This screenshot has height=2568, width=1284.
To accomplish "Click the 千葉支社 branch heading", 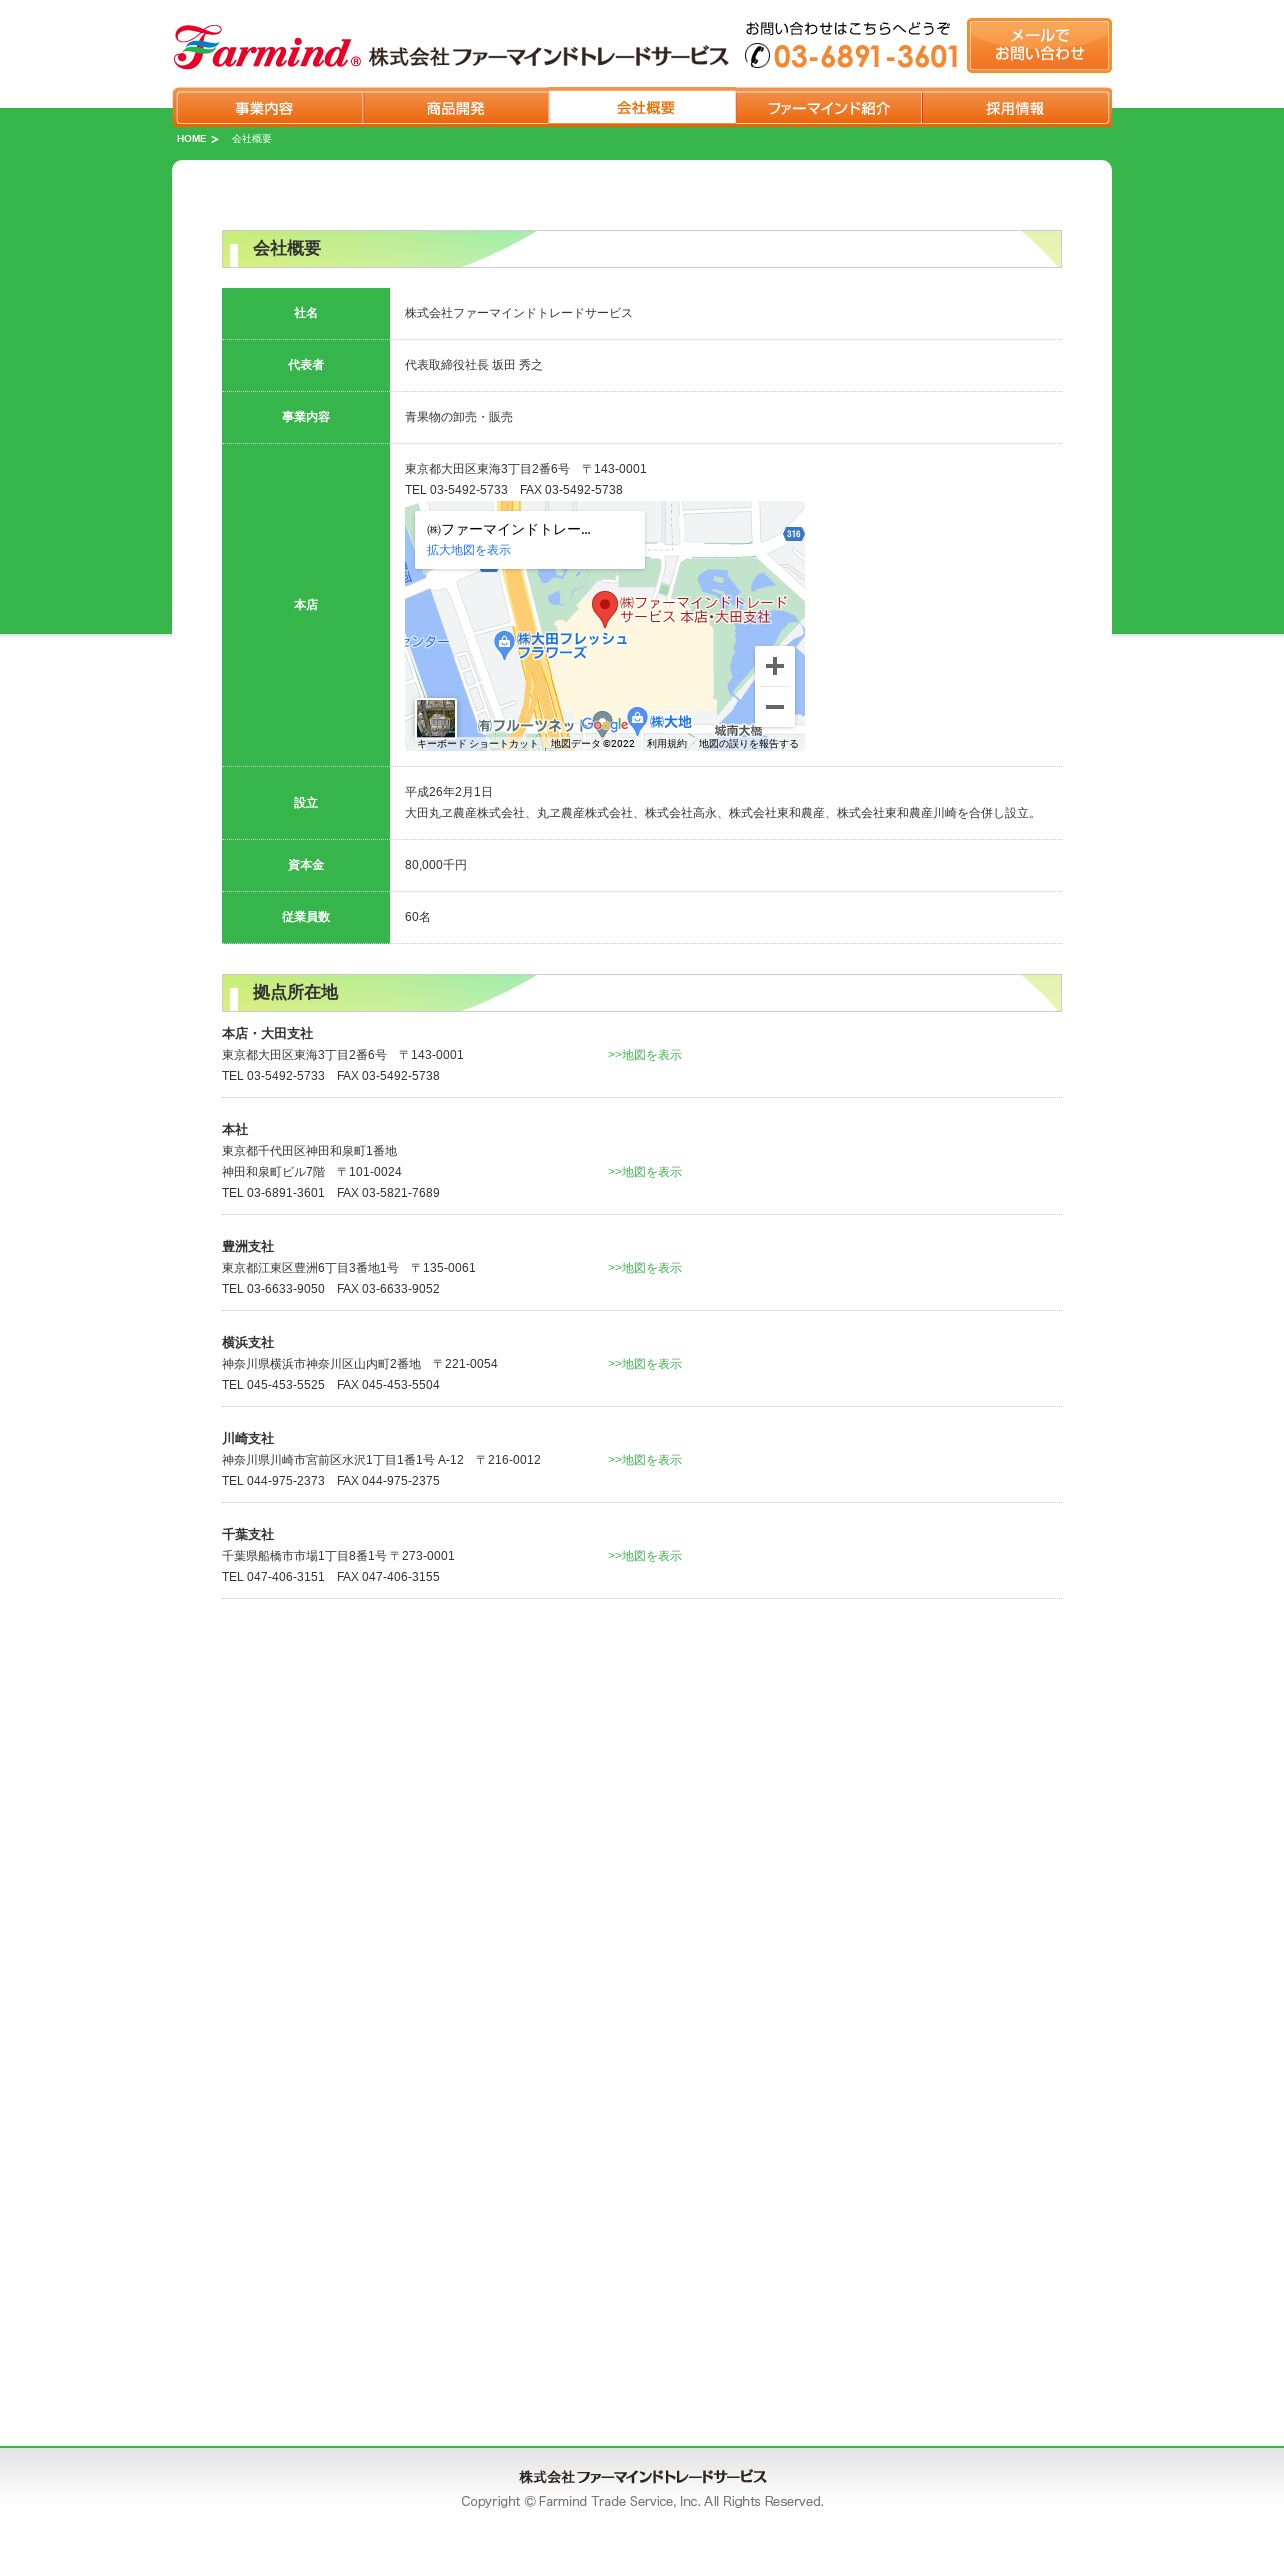I will click(x=248, y=1535).
